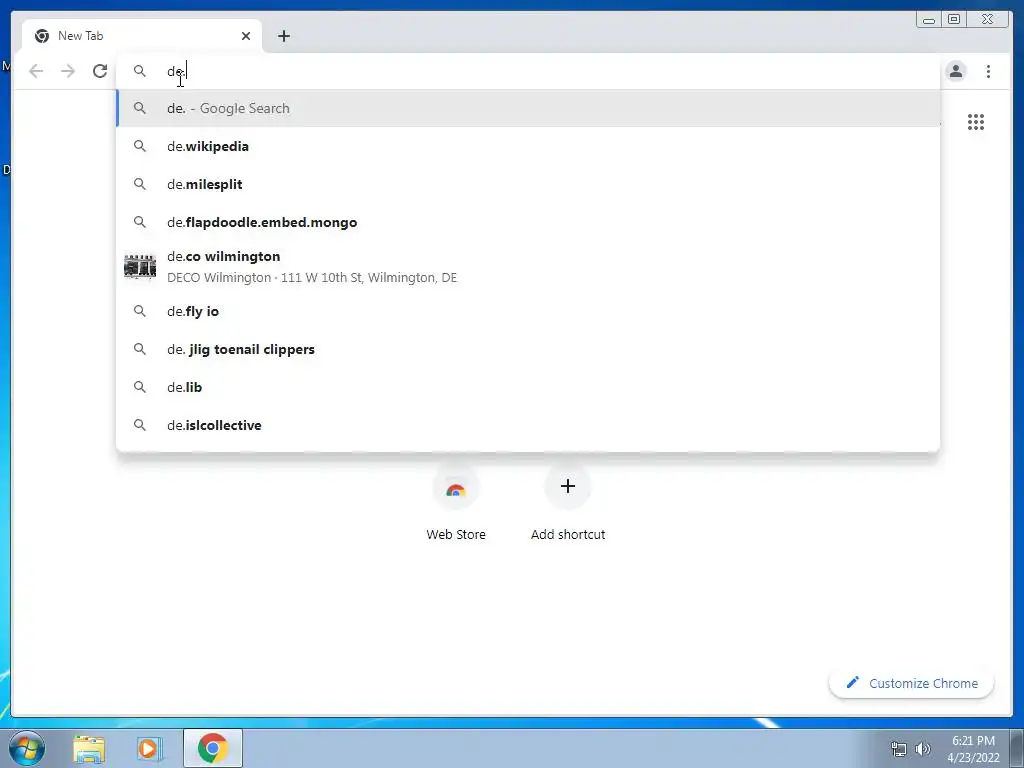
Task: Click the search icon beside de.wikipedia
Action: [140, 146]
